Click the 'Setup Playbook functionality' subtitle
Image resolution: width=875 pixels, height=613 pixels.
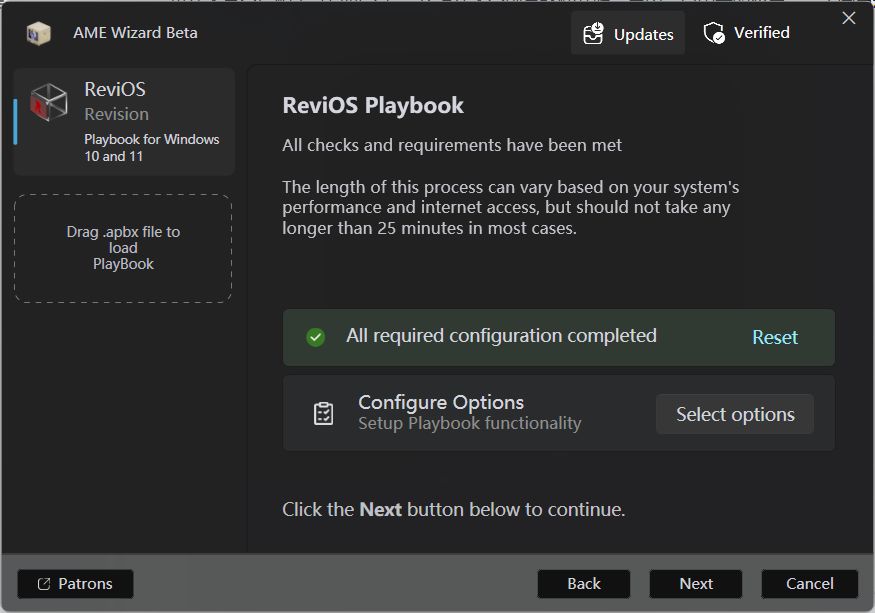point(469,424)
